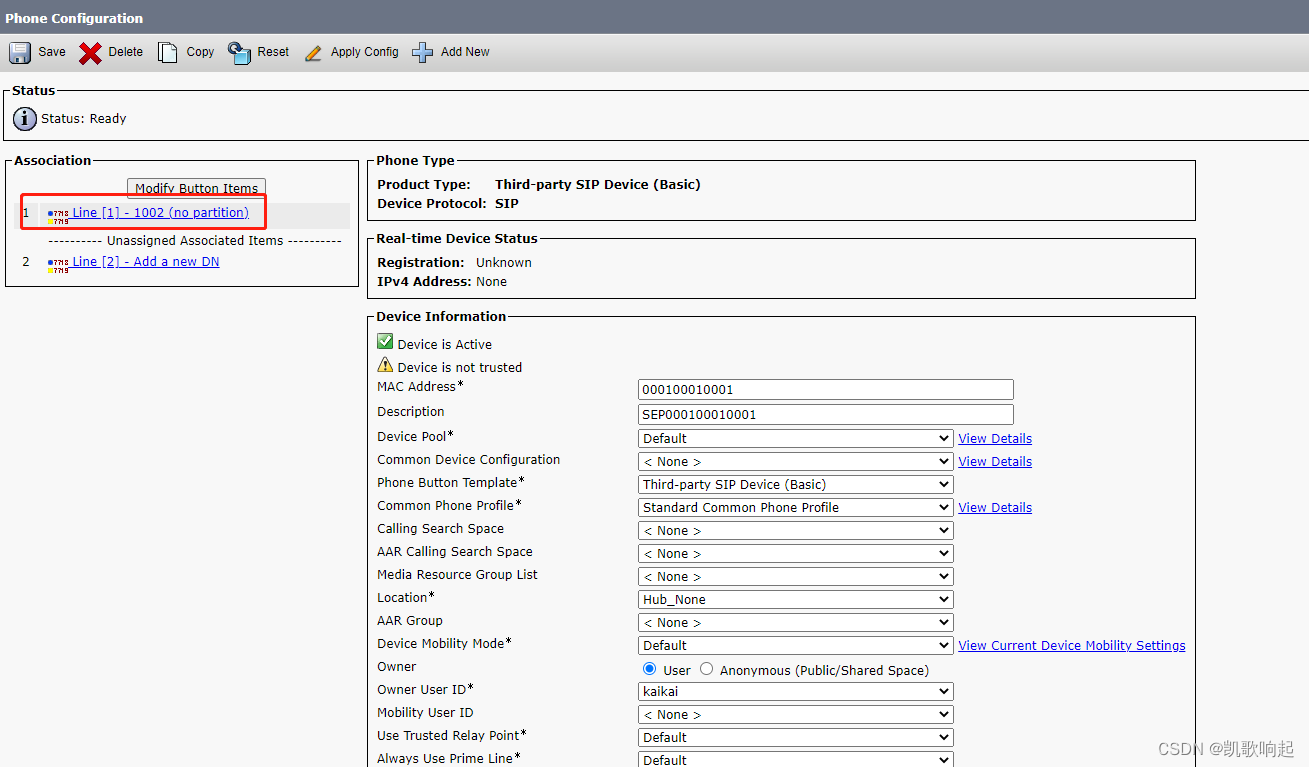Select Anonymous (Public/Shared Space) radio button
Viewport: 1309px width, 767px height.
coord(705,670)
